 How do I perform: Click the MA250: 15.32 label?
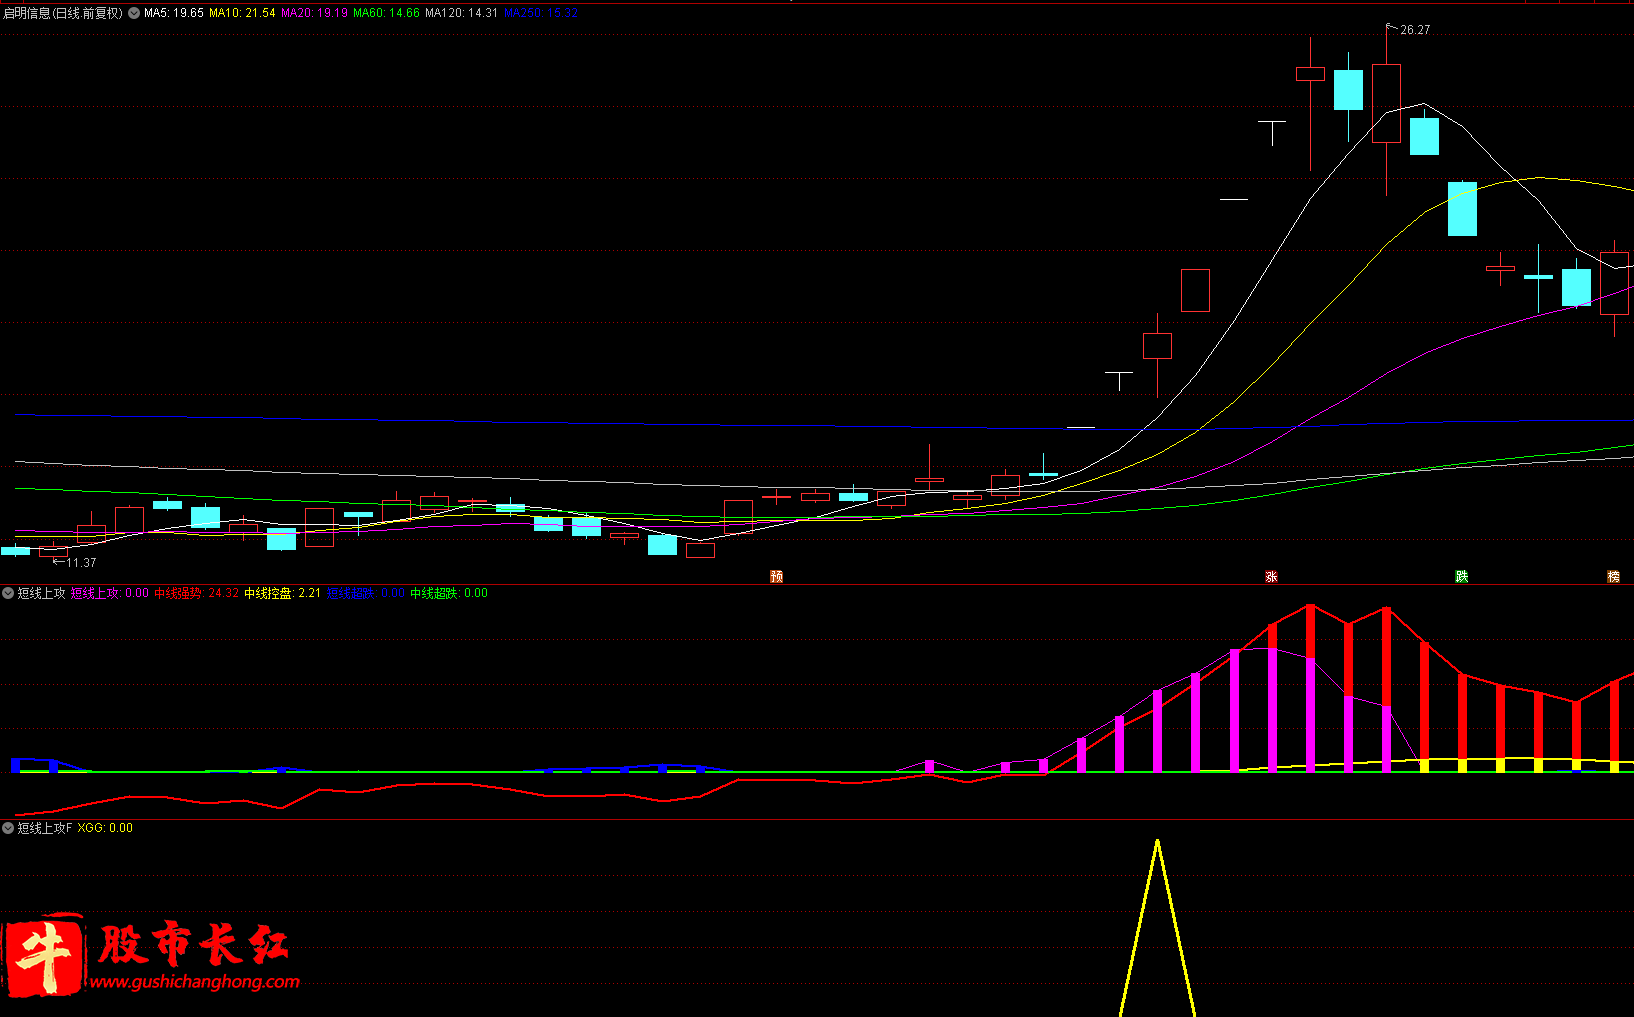pyautogui.click(x=541, y=13)
